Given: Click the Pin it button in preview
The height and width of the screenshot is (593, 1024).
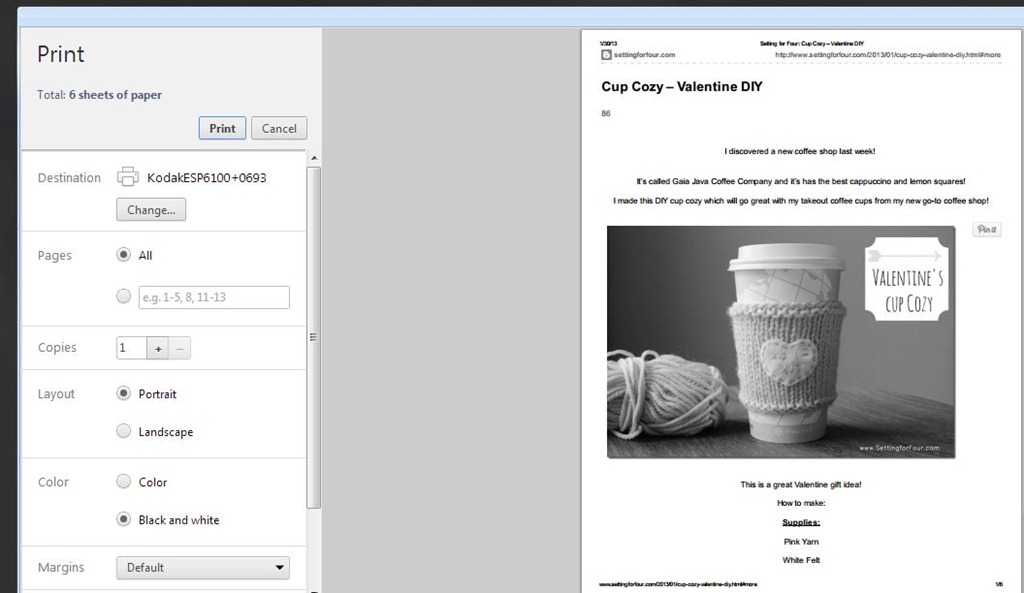Looking at the screenshot, I should [987, 229].
